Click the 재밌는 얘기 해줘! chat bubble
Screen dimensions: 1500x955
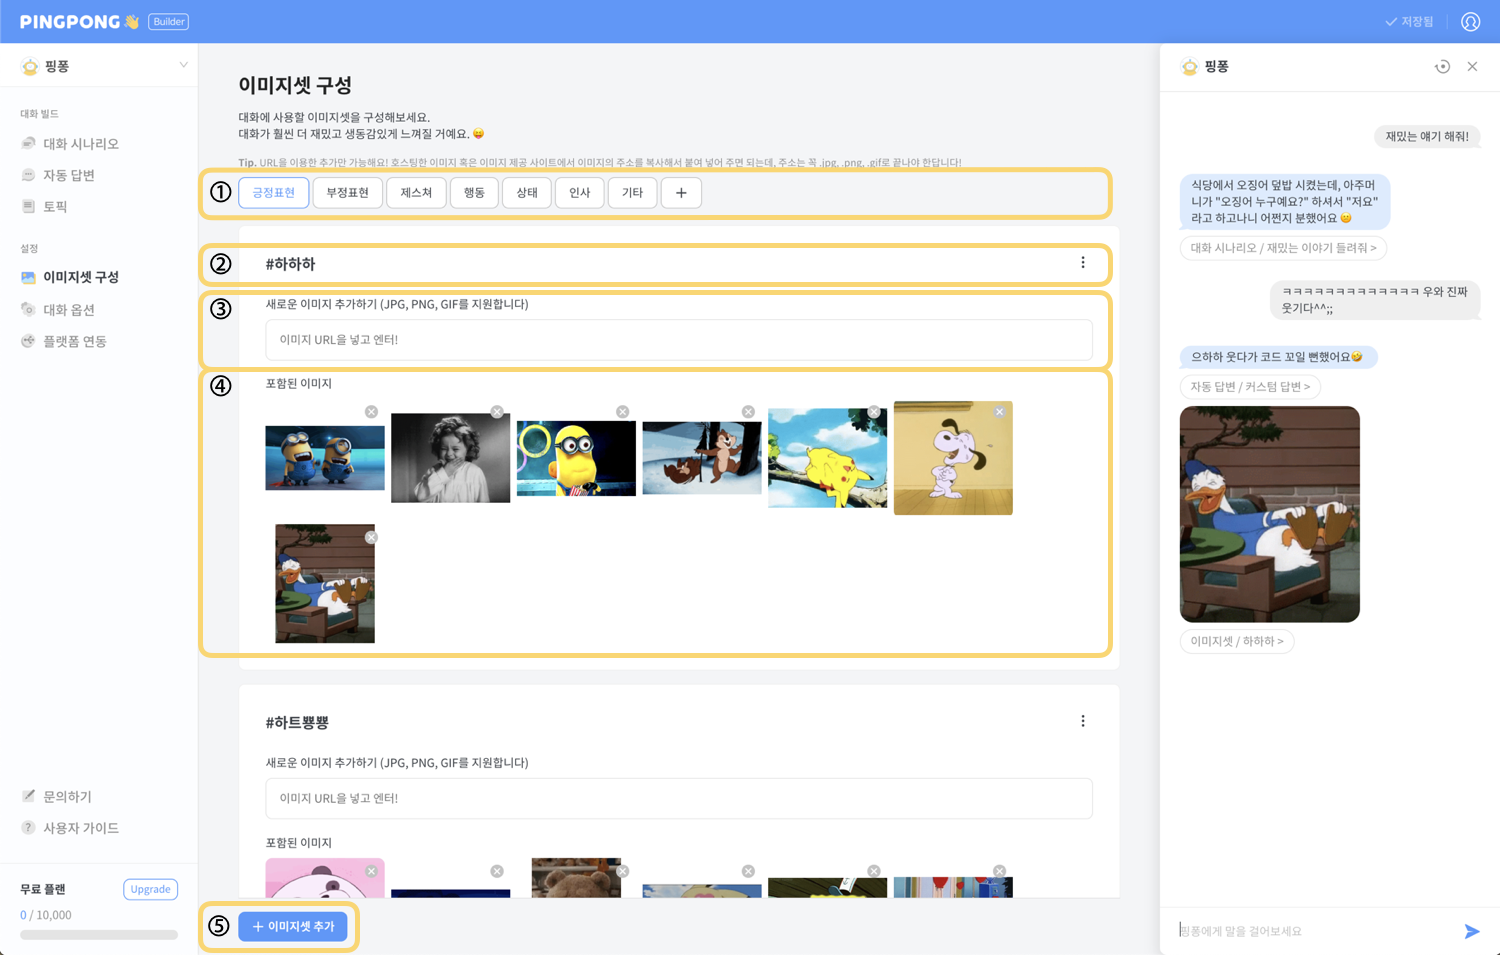tap(1427, 136)
